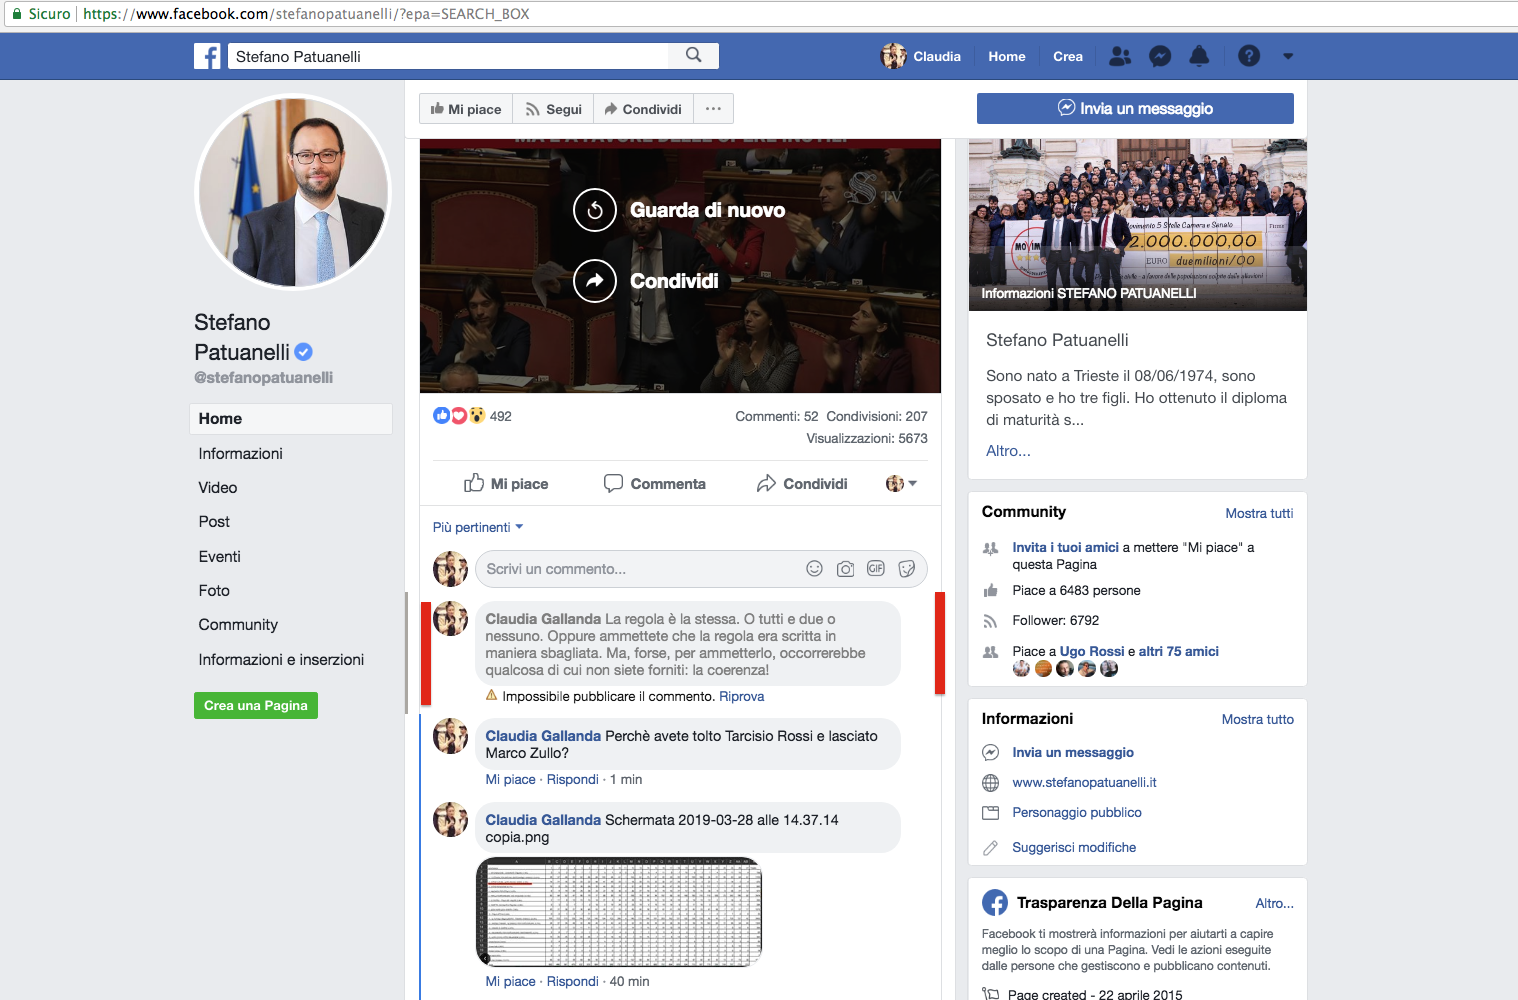
Task: Click Personaggio pubblico category link
Action: (1077, 813)
